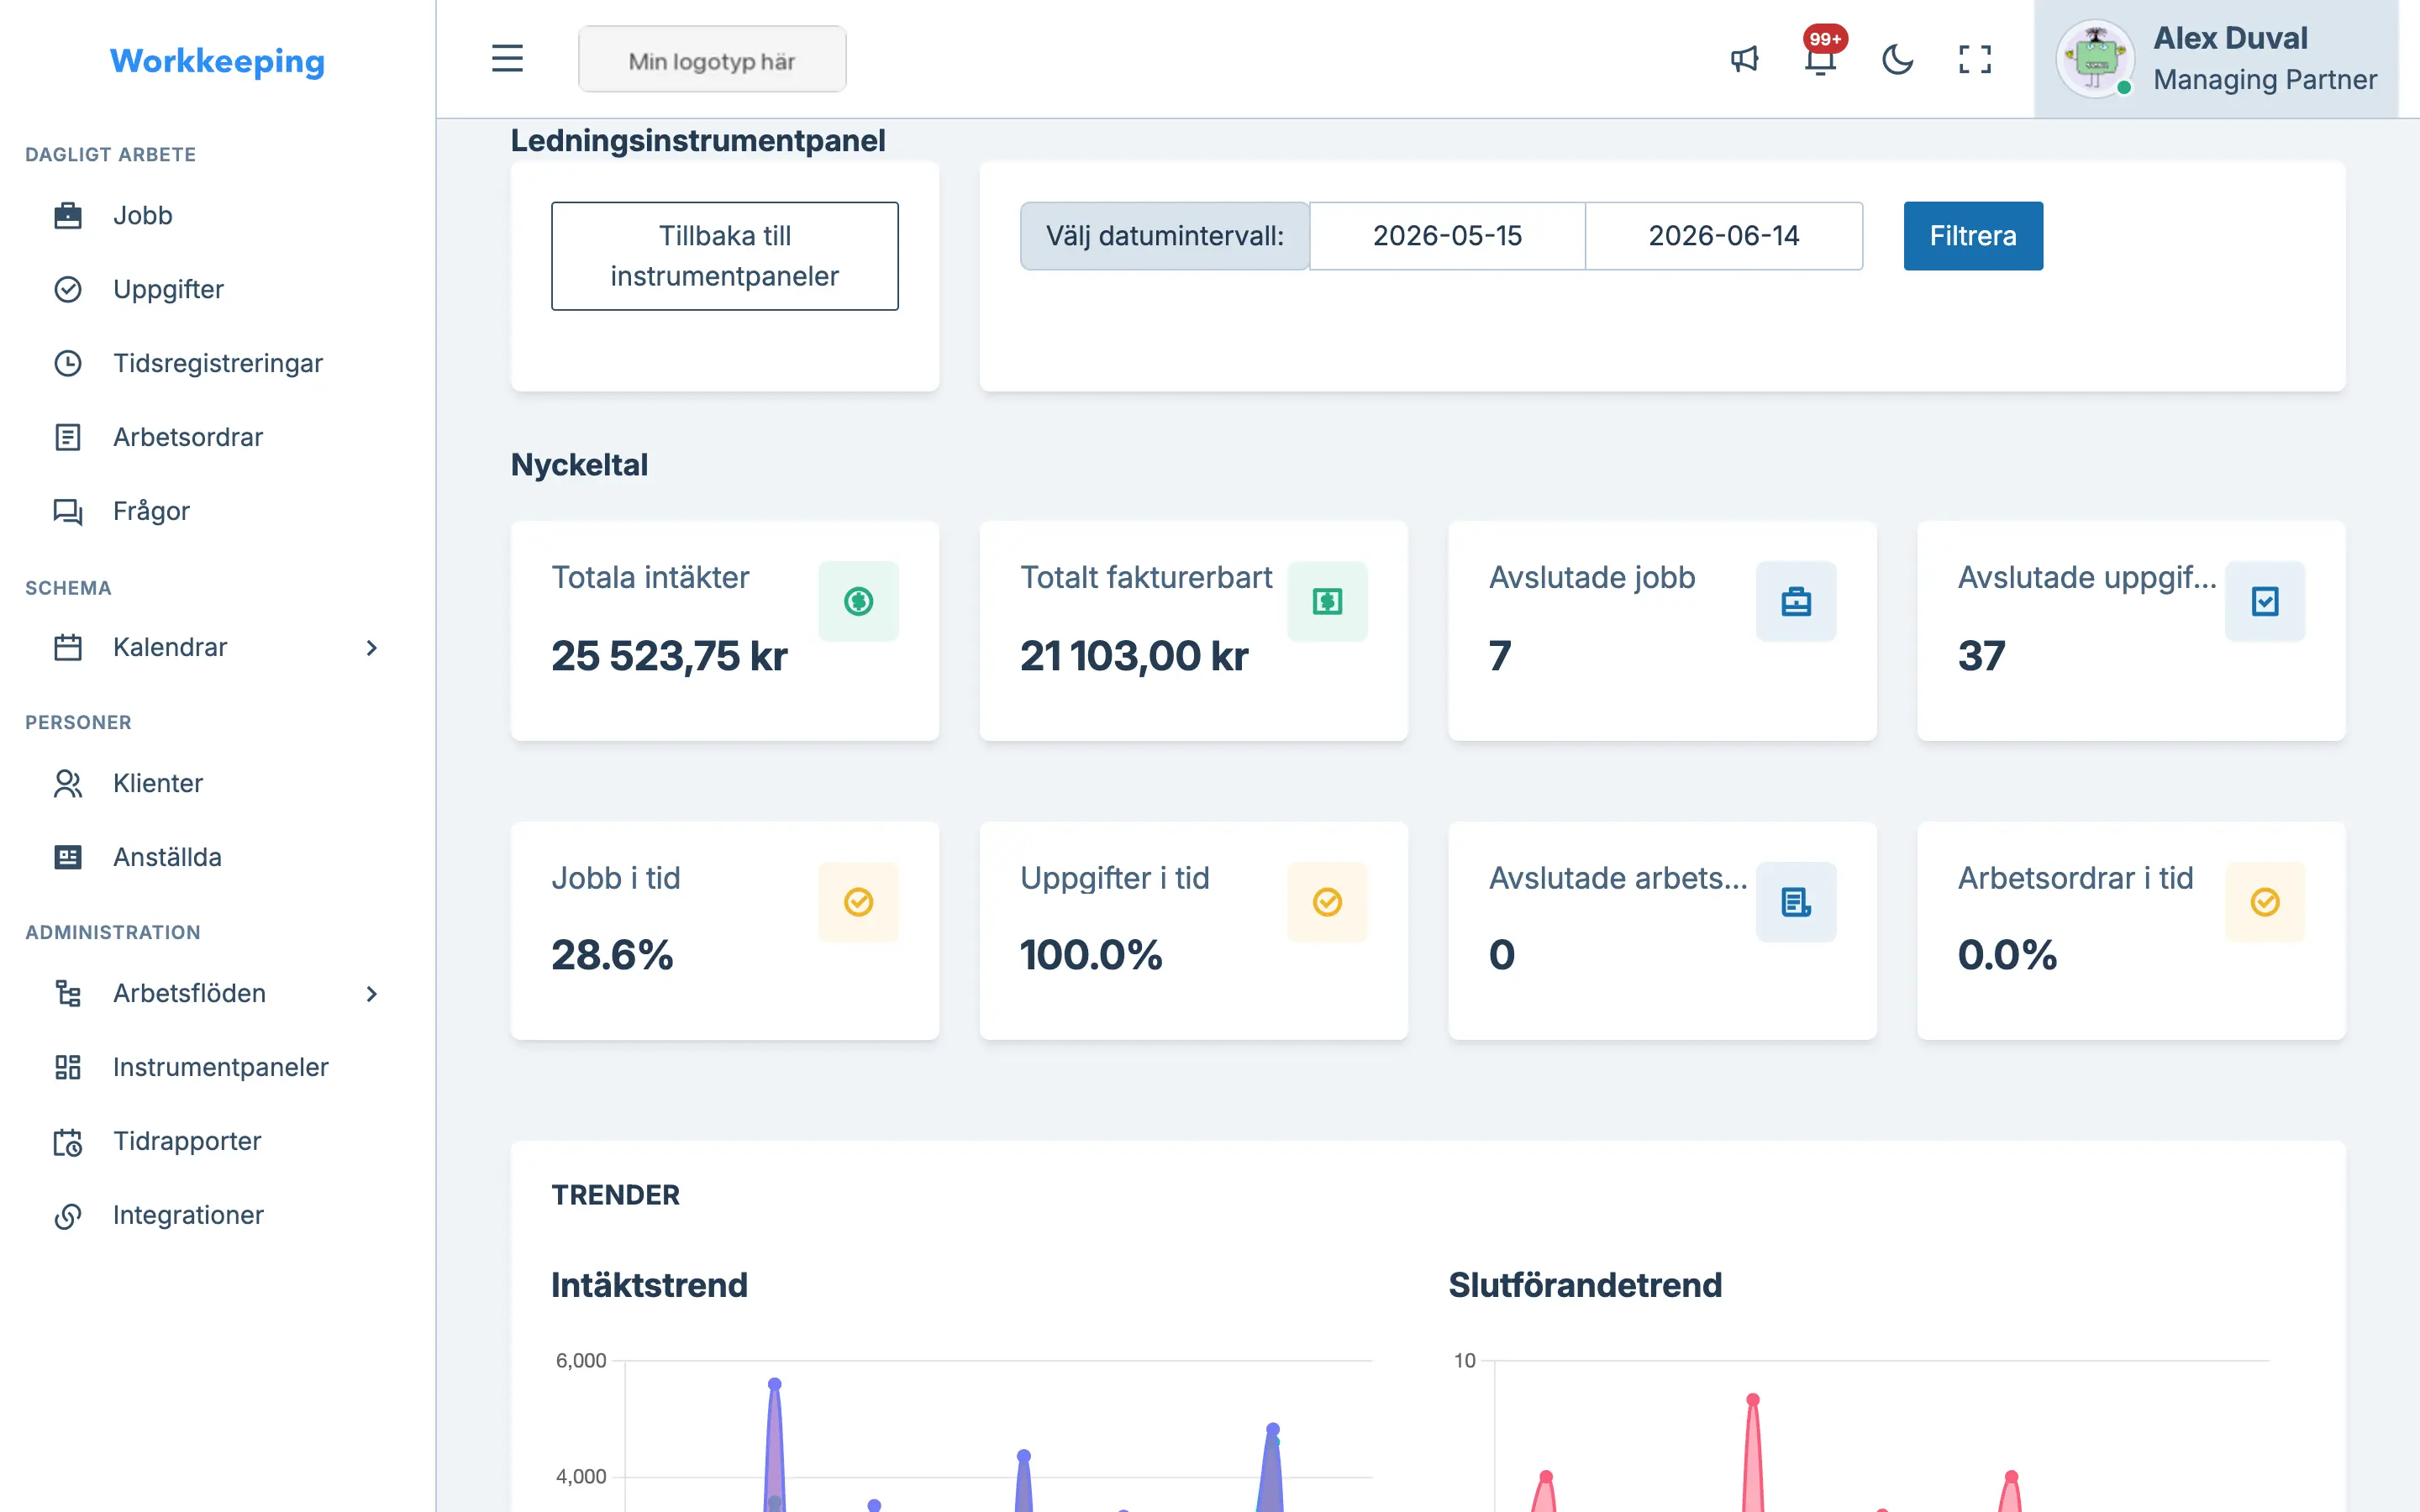
Task: Click the Frågor chat bubbles icon
Action: pyautogui.click(x=68, y=511)
